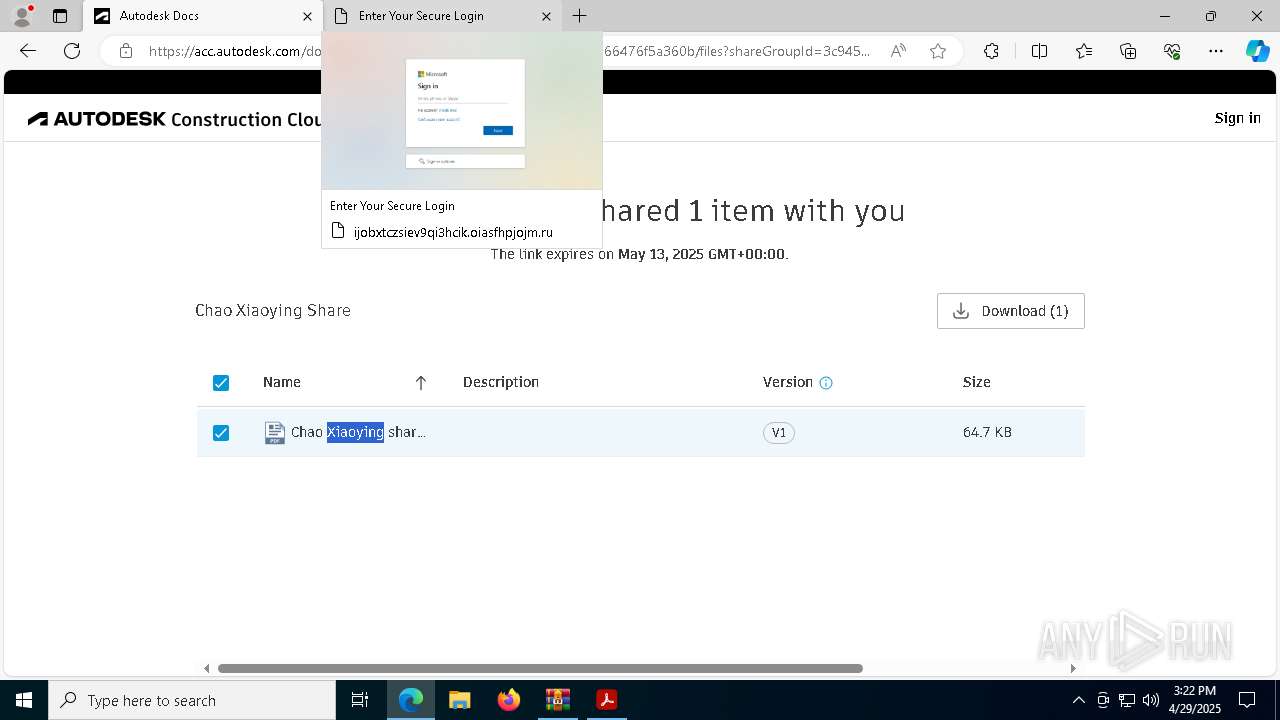1280x720 pixels.
Task: Open the taskbar clock and date
Action: tap(1194, 700)
